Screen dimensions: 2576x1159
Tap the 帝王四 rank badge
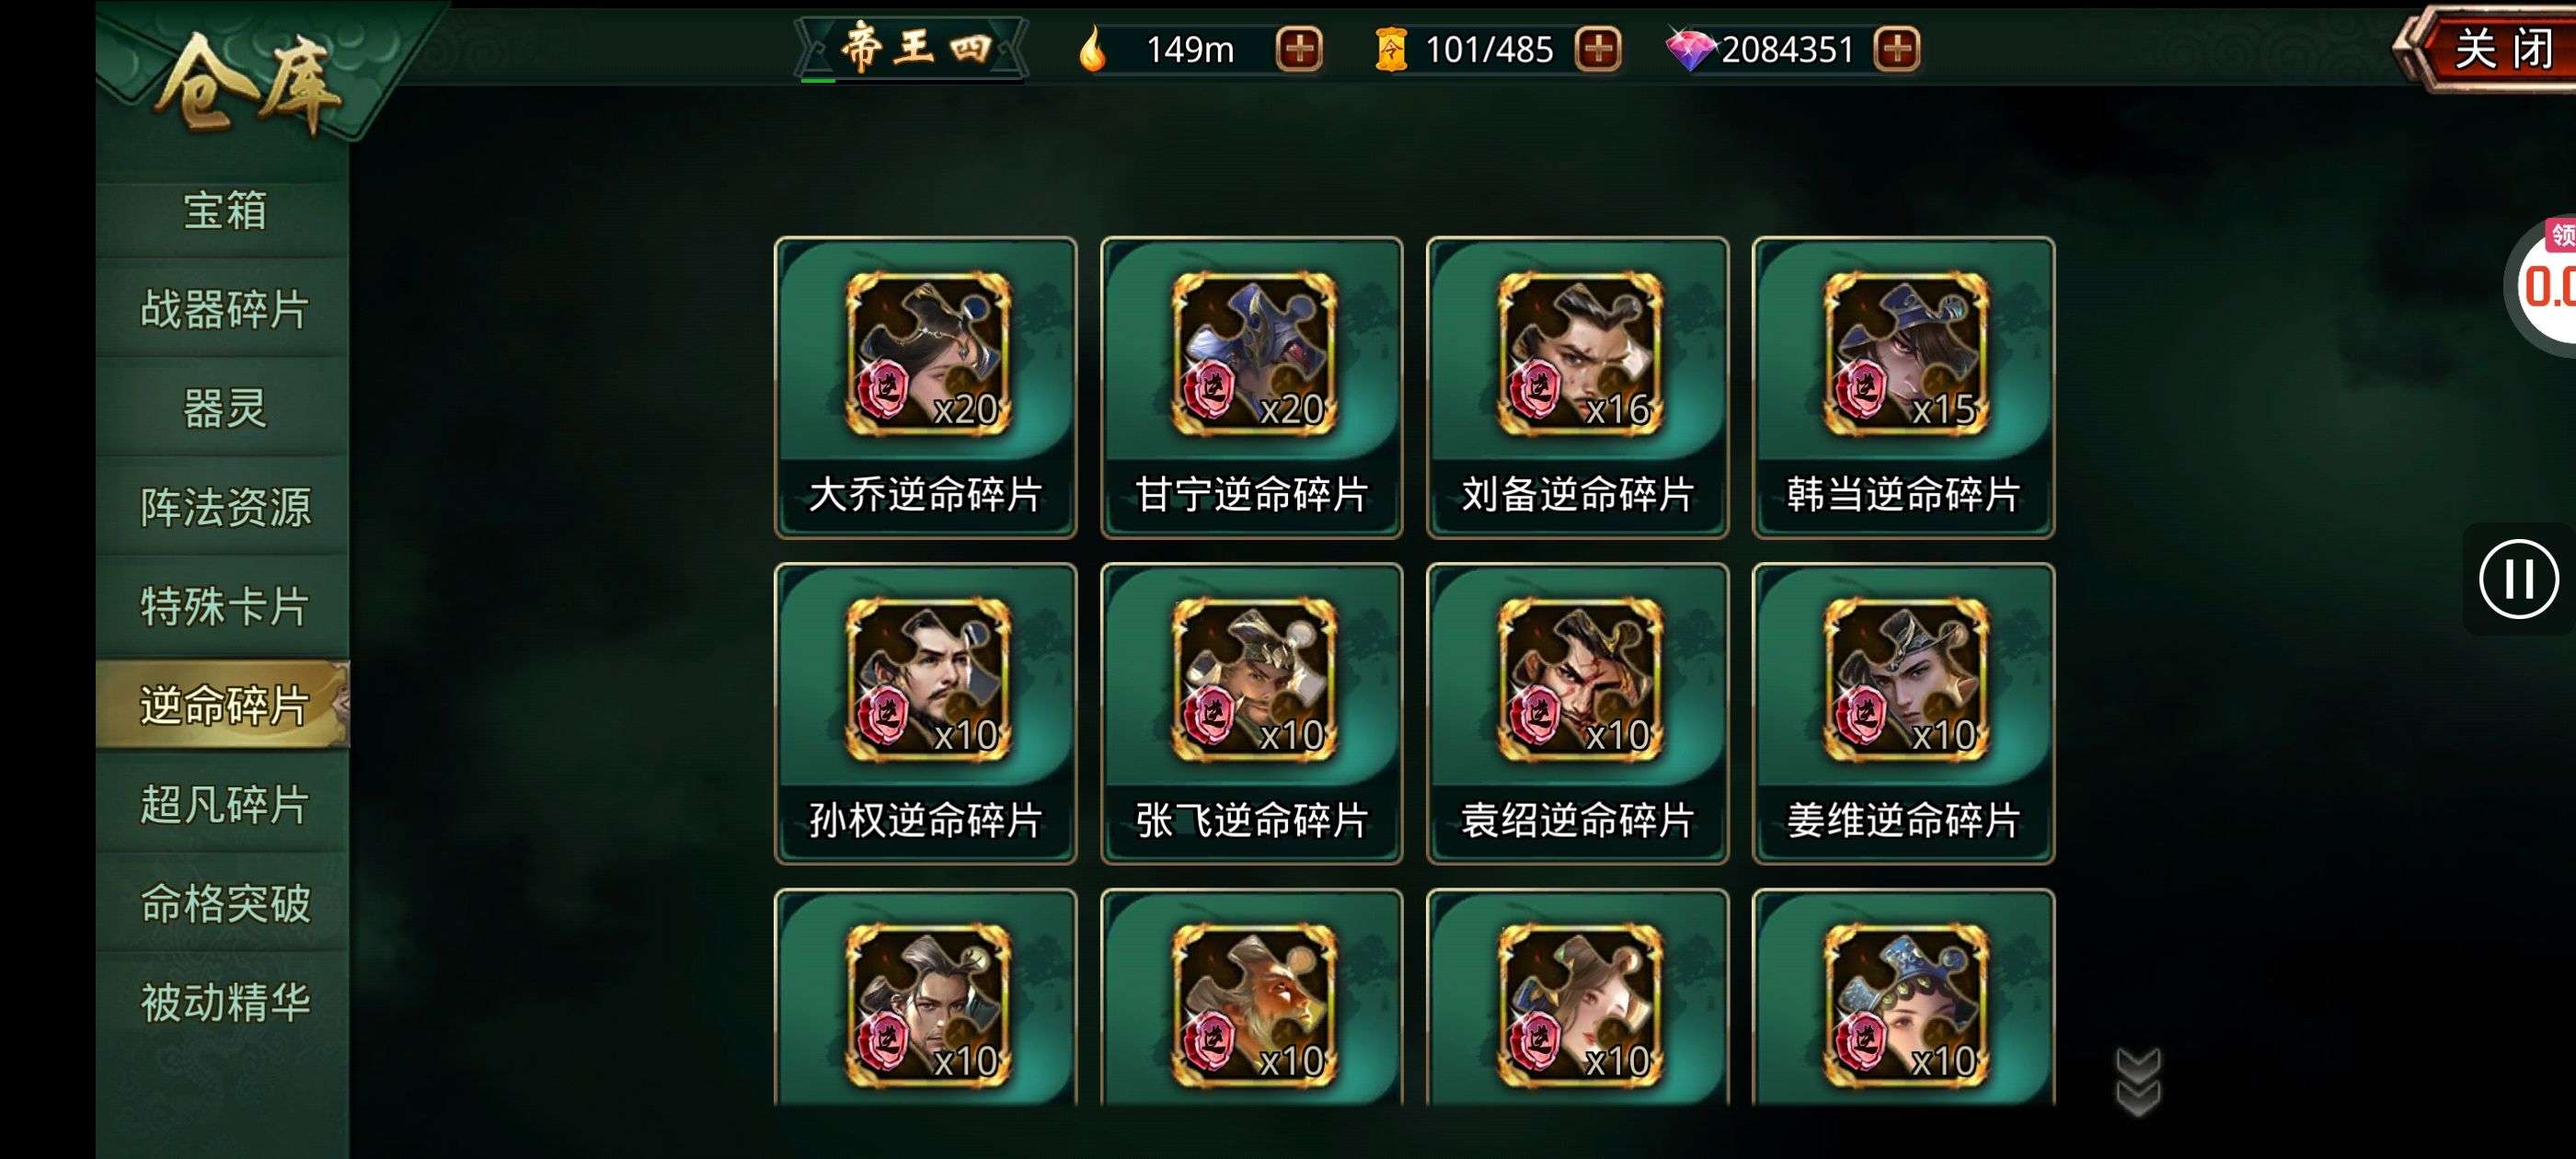[x=913, y=47]
